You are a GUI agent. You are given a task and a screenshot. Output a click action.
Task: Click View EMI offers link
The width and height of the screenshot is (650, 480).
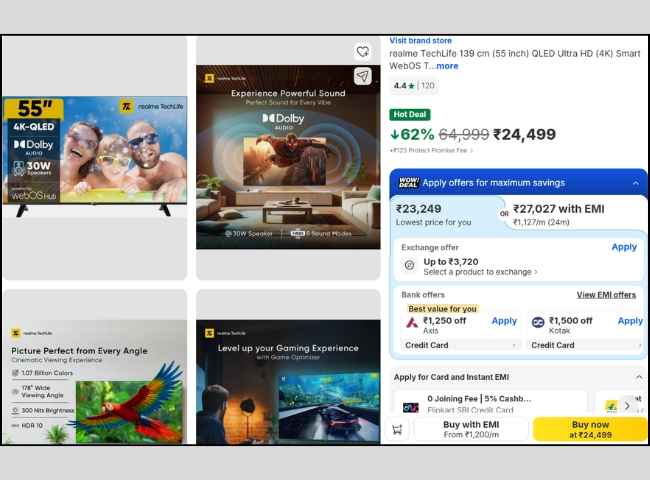606,295
